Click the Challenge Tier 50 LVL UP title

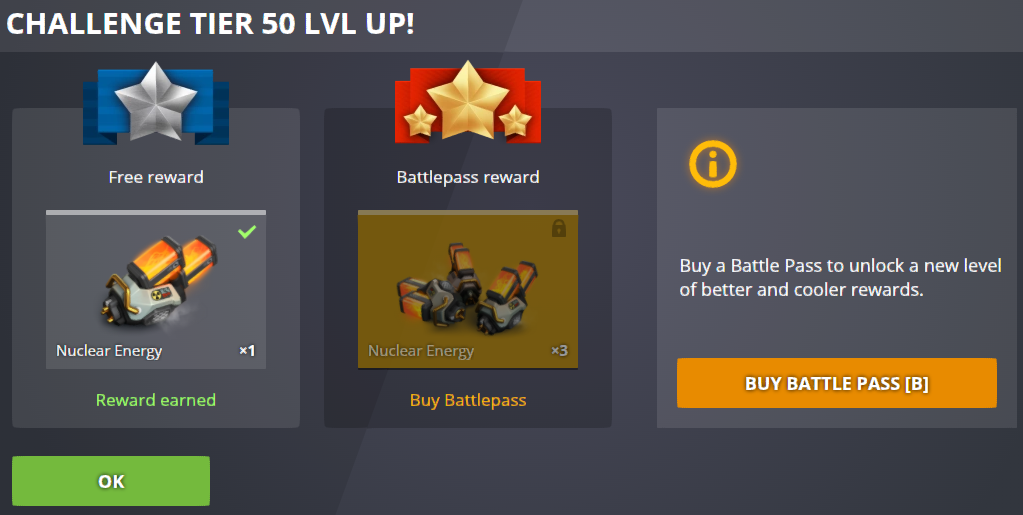pyautogui.click(x=210, y=24)
